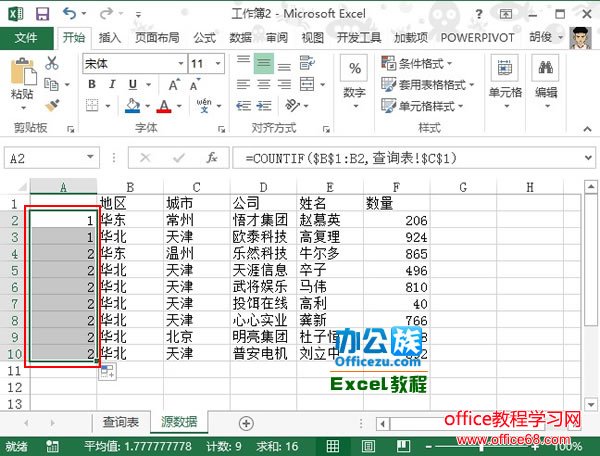Toggle underline formatting

click(133, 84)
